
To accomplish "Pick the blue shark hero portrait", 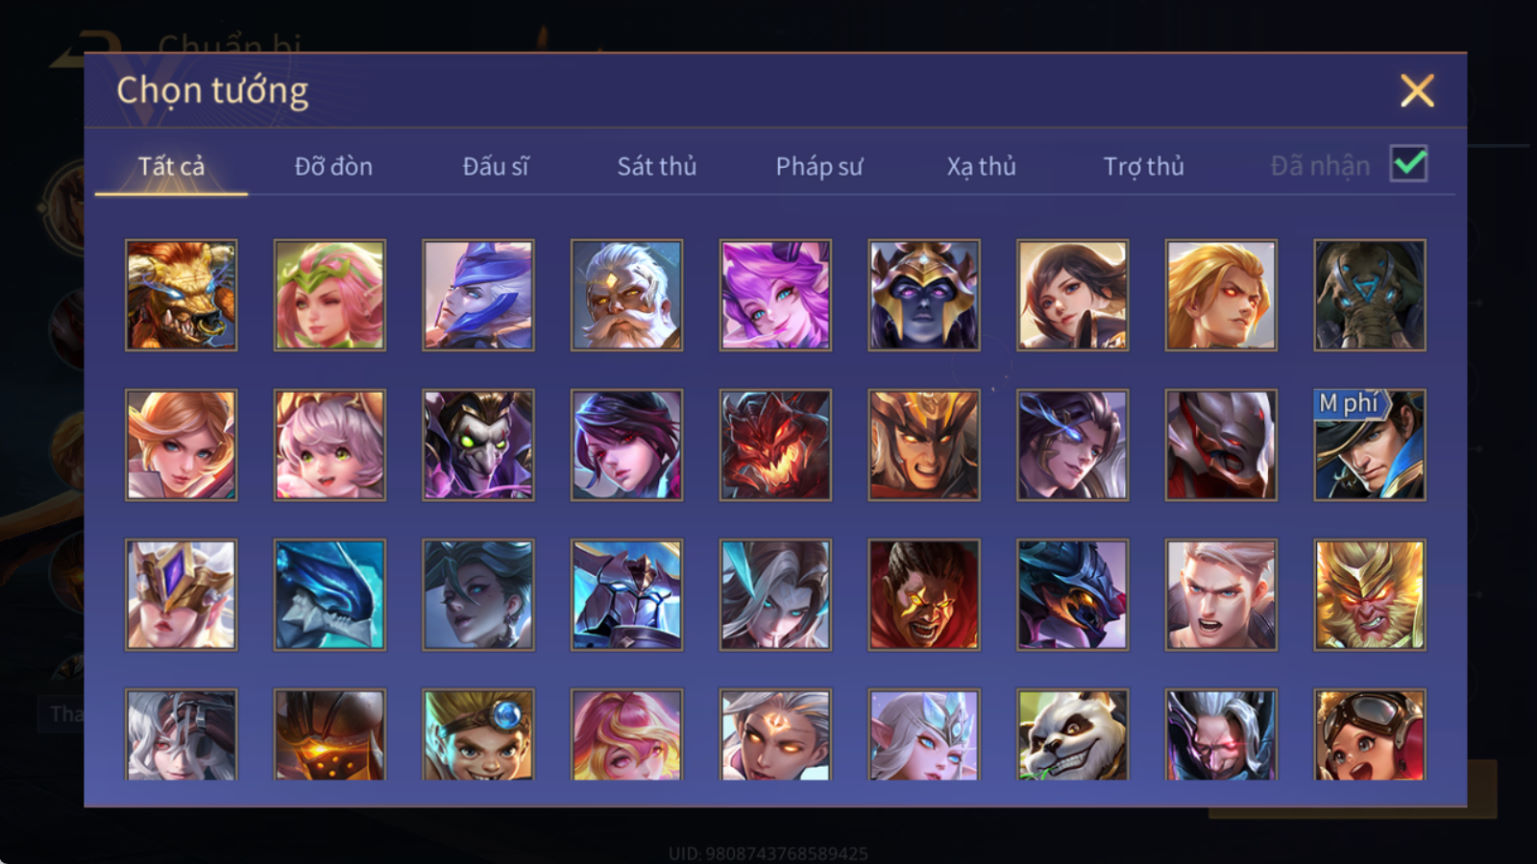I will coord(330,595).
